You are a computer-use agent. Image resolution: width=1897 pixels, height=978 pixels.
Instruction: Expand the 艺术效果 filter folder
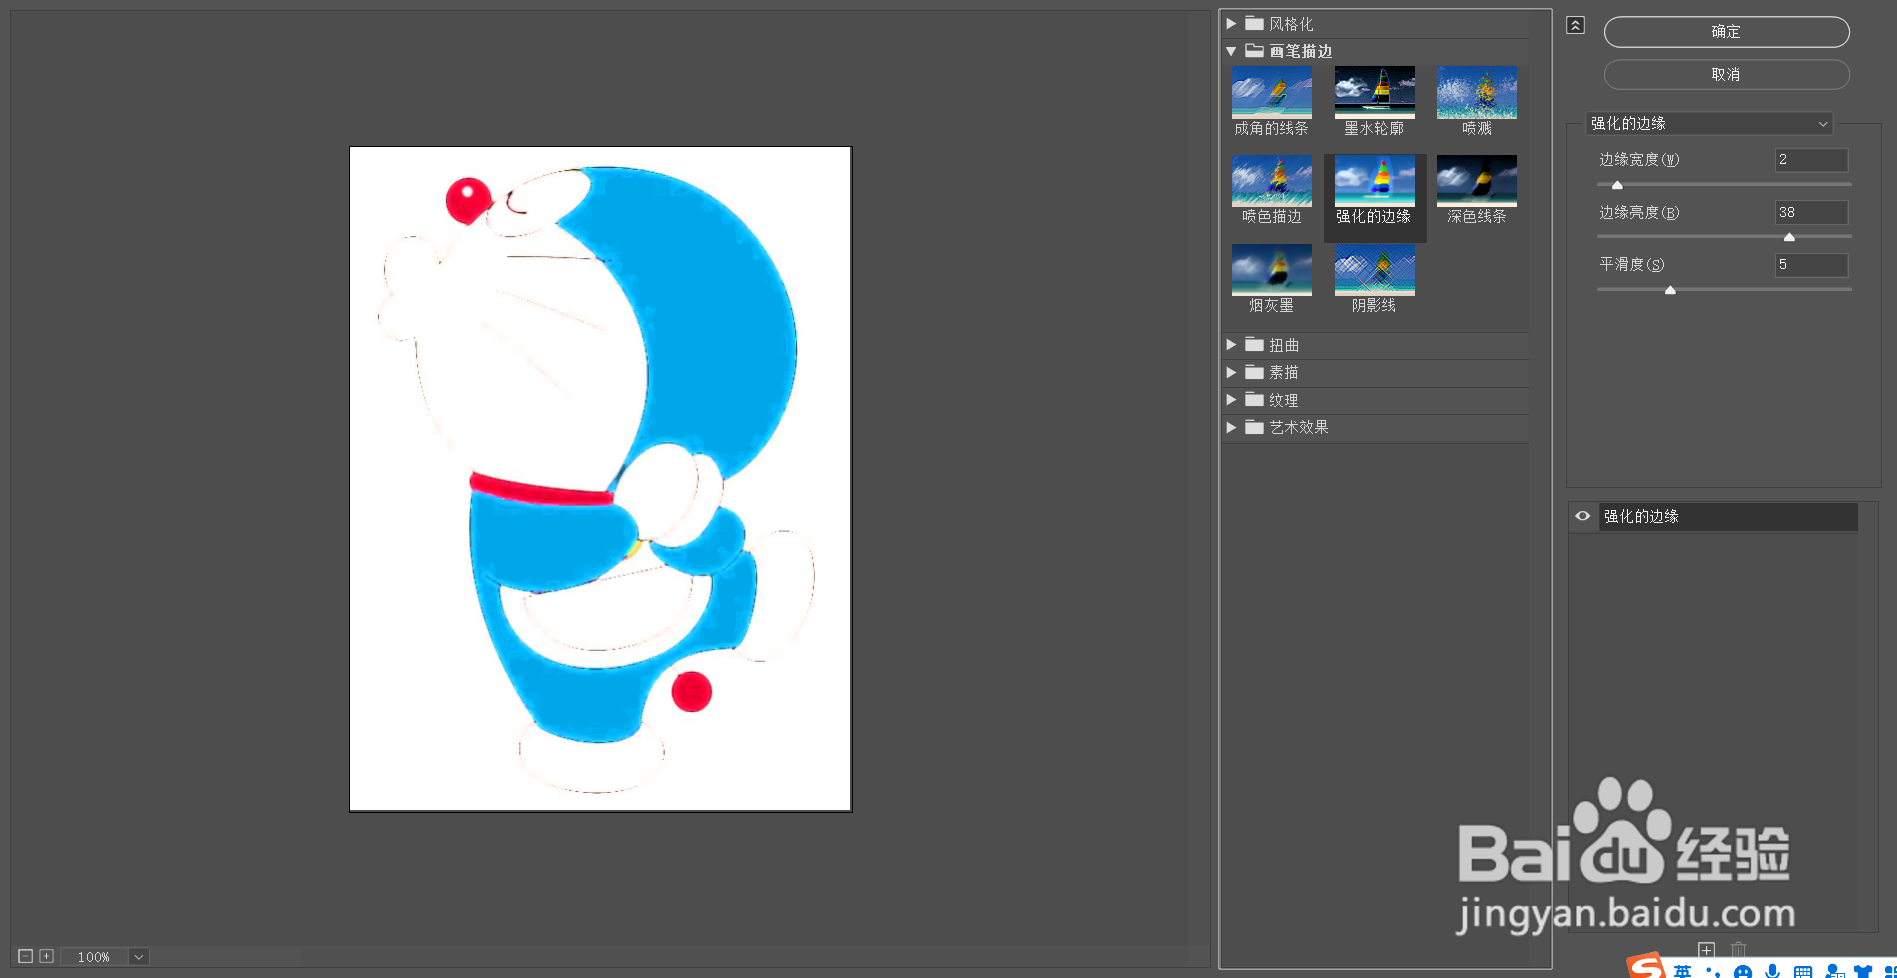point(1231,427)
